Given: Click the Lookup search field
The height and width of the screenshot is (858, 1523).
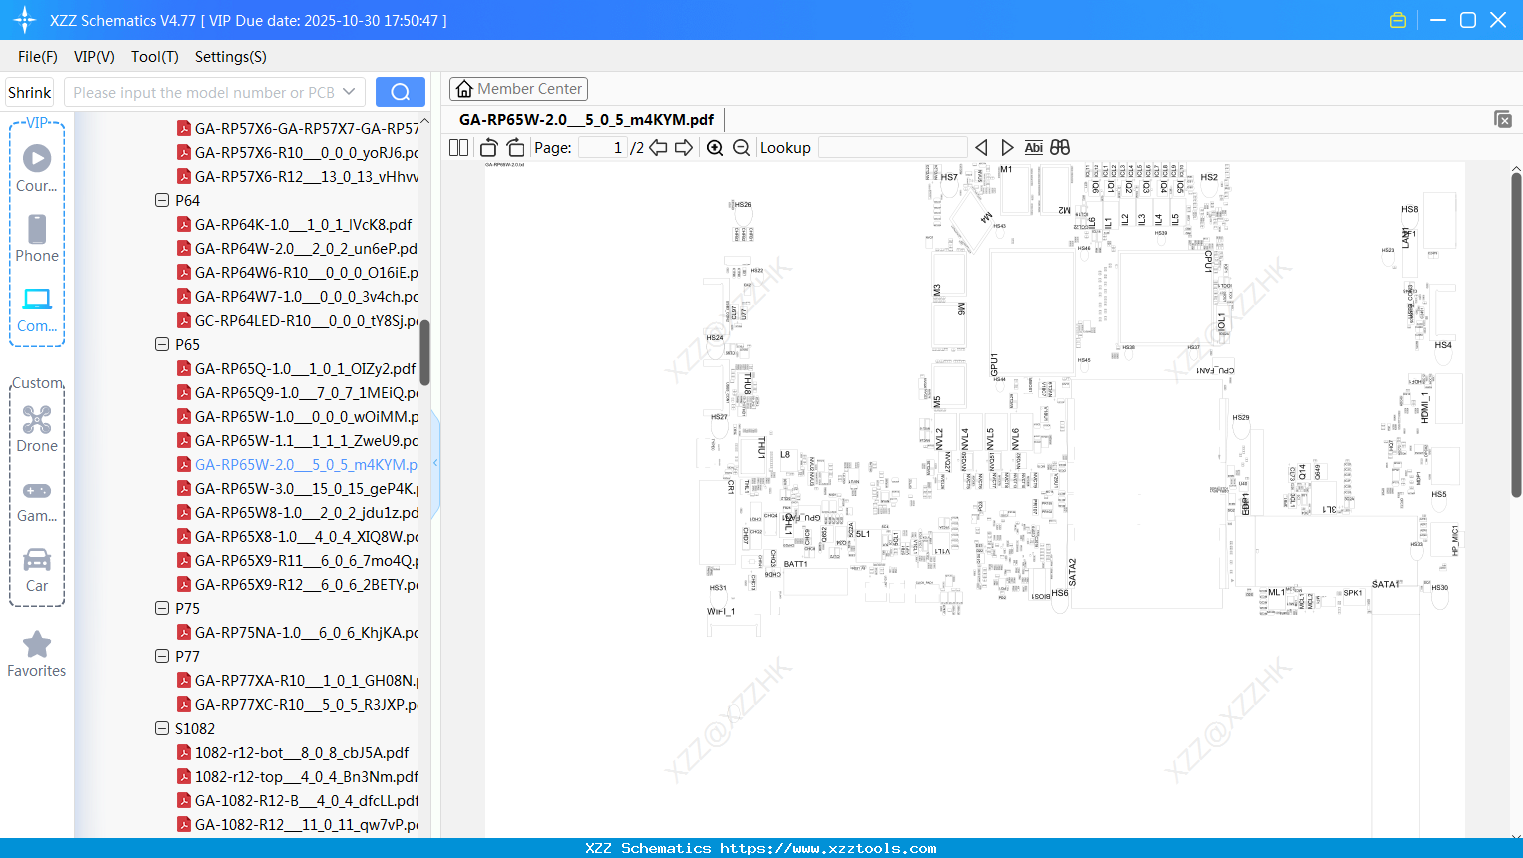Looking at the screenshot, I should point(893,148).
